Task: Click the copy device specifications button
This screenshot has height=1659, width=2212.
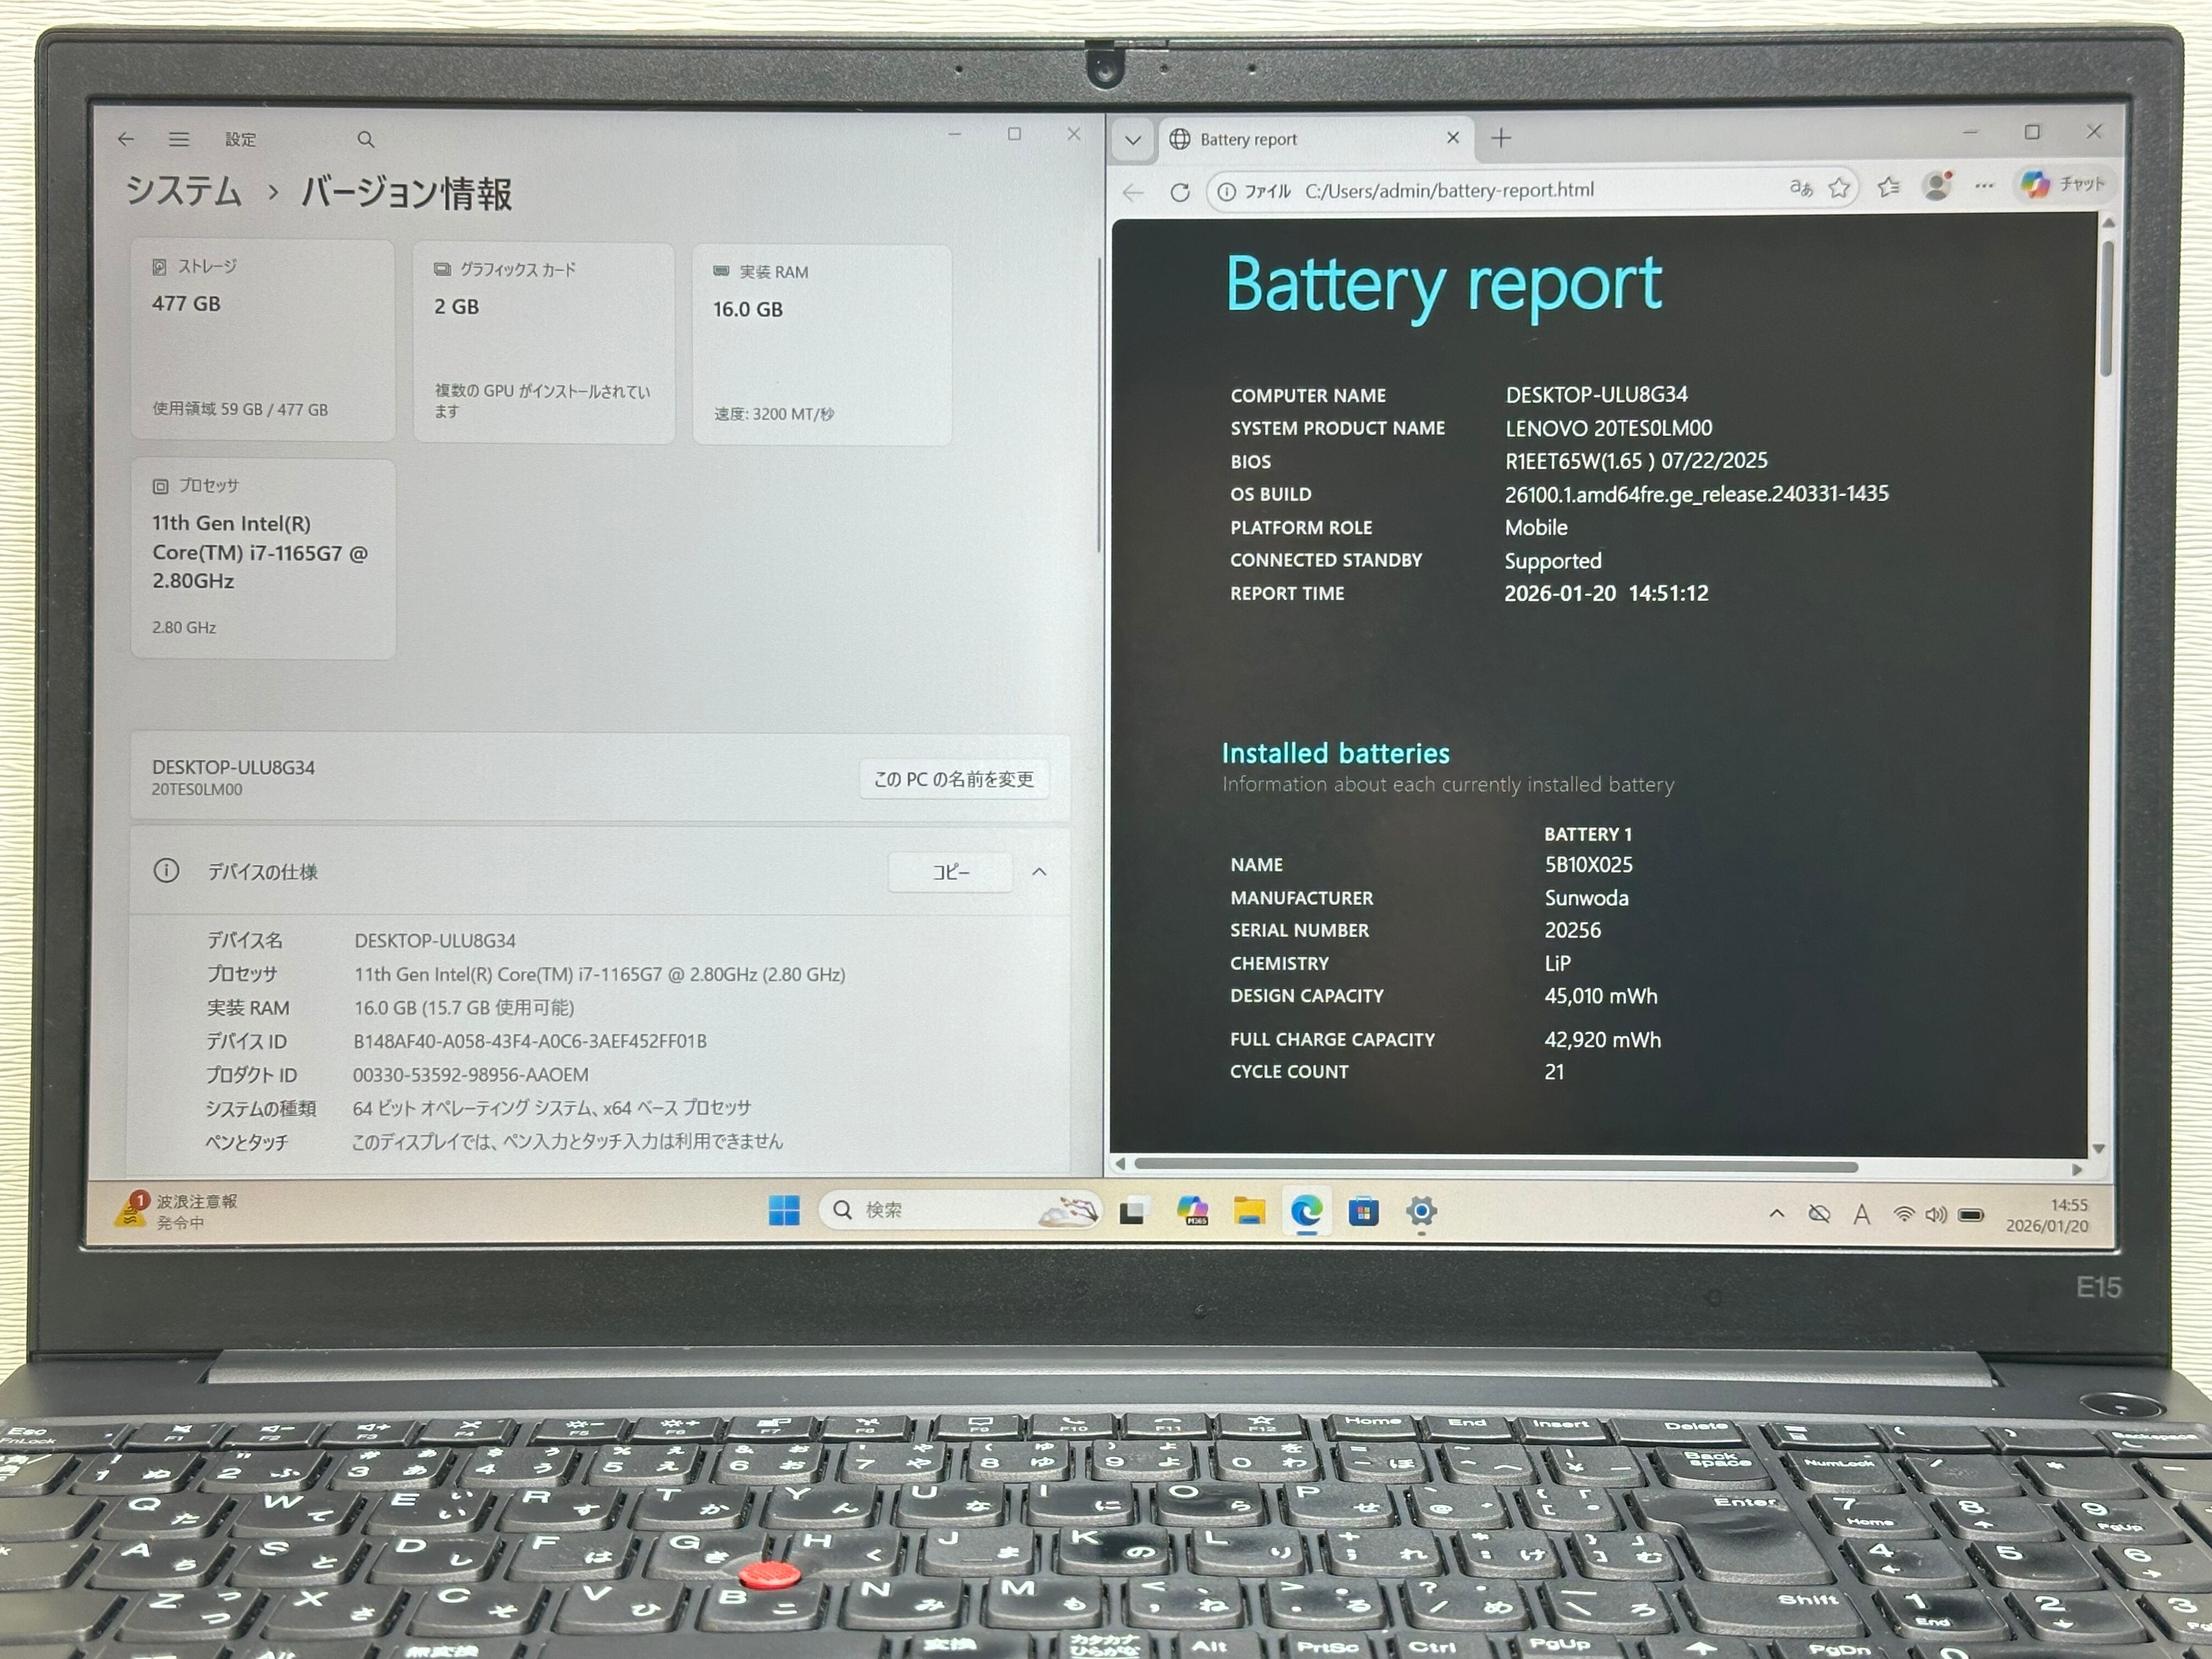Action: pyautogui.click(x=950, y=872)
